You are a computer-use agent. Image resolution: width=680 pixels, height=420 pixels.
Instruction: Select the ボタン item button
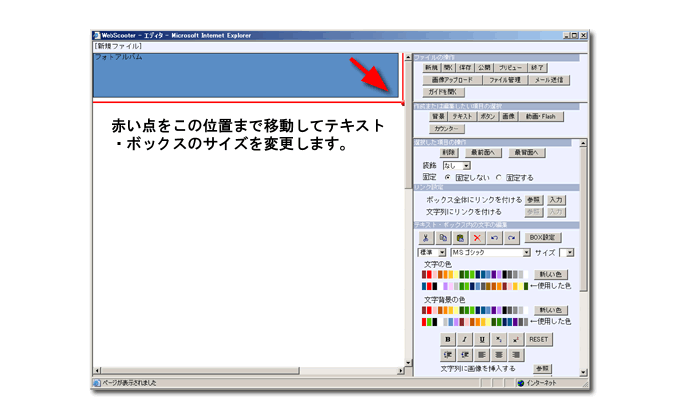488,116
